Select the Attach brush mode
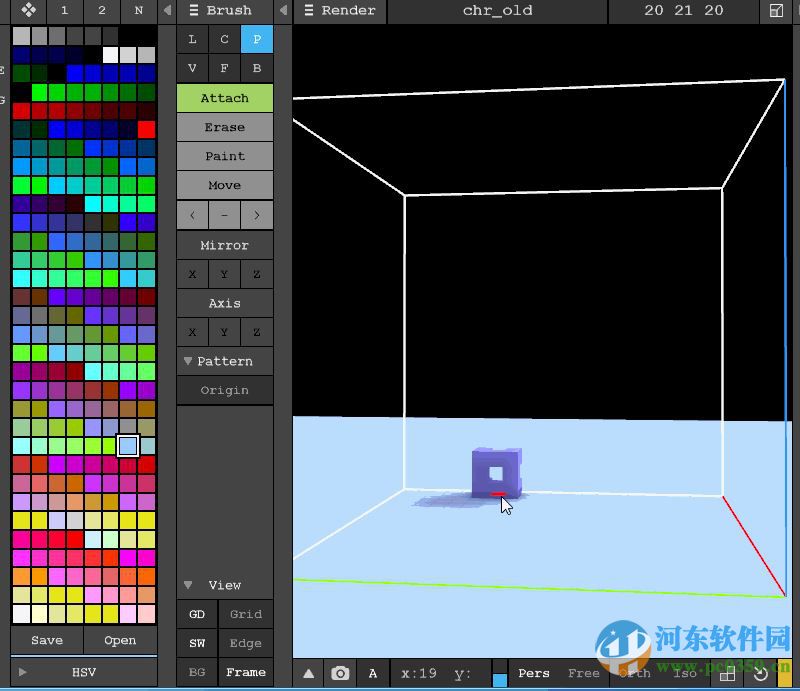The width and height of the screenshot is (800, 691). (224, 98)
